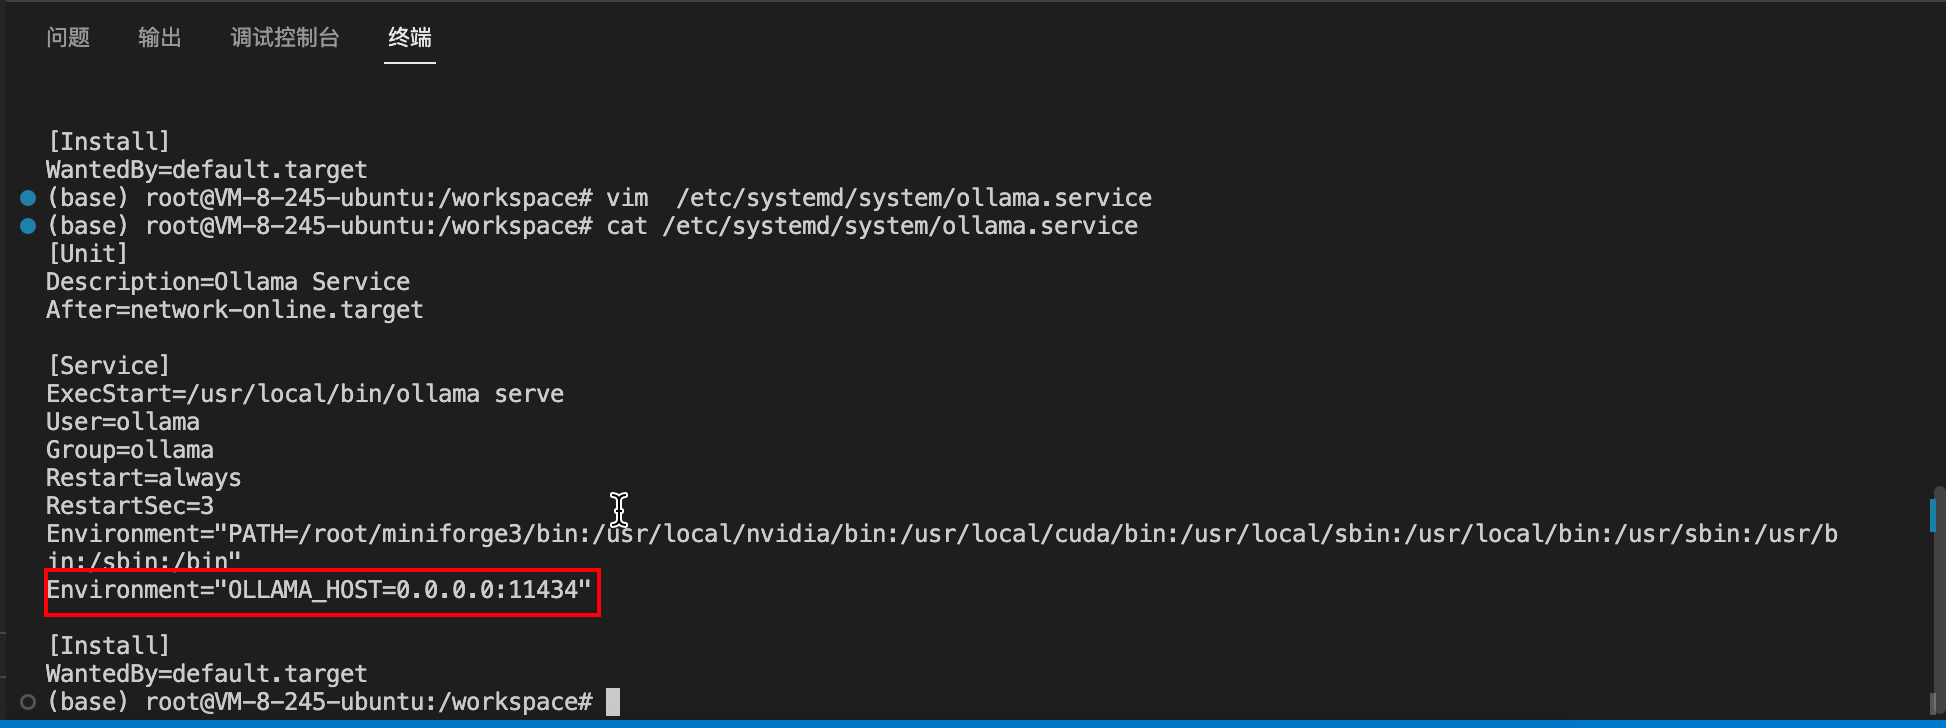1946x728 pixels.
Task: Click the After=network-online.target line
Action: pyautogui.click(x=235, y=310)
